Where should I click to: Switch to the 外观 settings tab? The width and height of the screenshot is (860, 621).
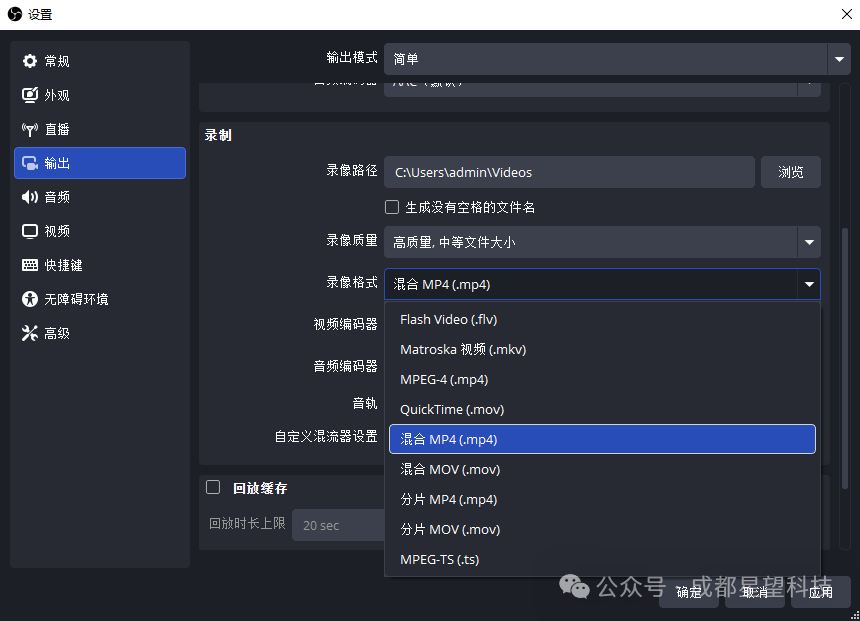100,95
